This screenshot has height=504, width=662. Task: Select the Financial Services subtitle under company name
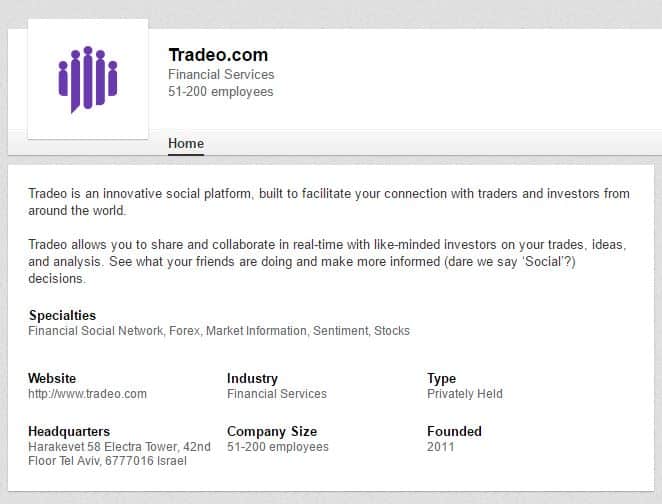pos(221,75)
